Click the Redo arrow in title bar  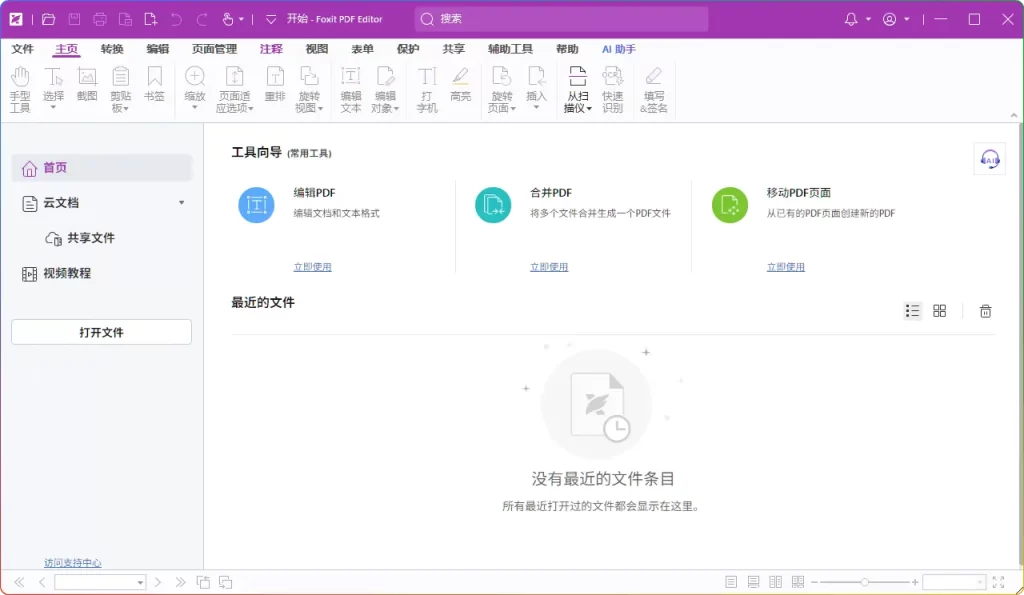coord(202,19)
